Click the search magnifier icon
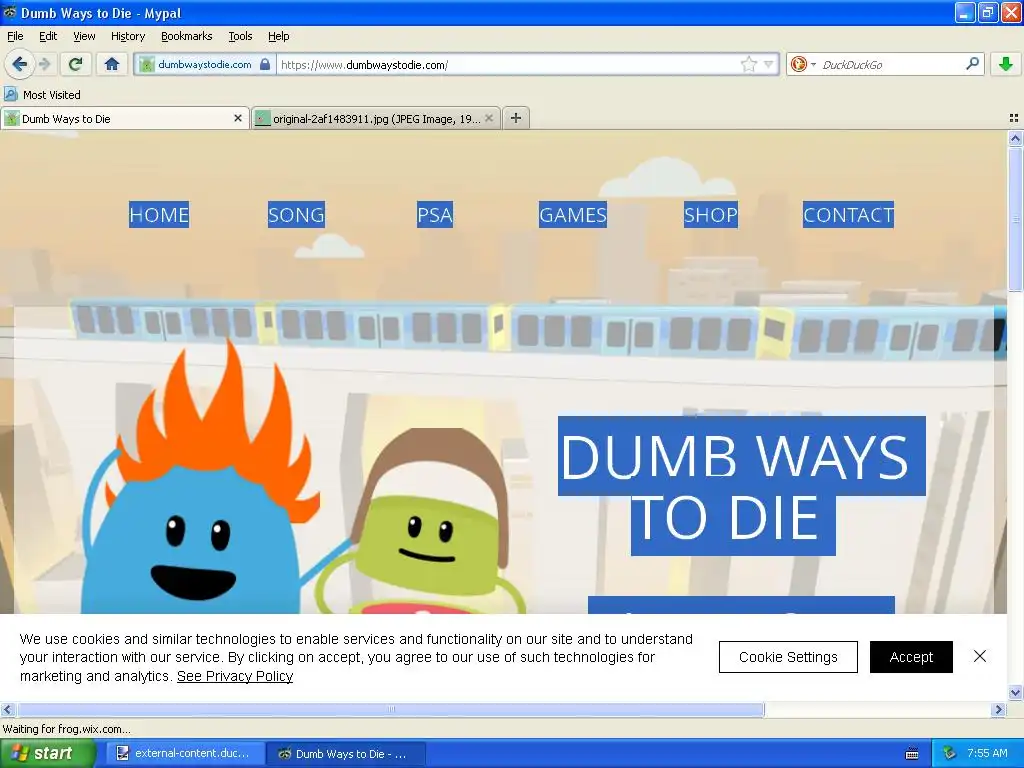Image resolution: width=1024 pixels, height=768 pixels. click(972, 64)
